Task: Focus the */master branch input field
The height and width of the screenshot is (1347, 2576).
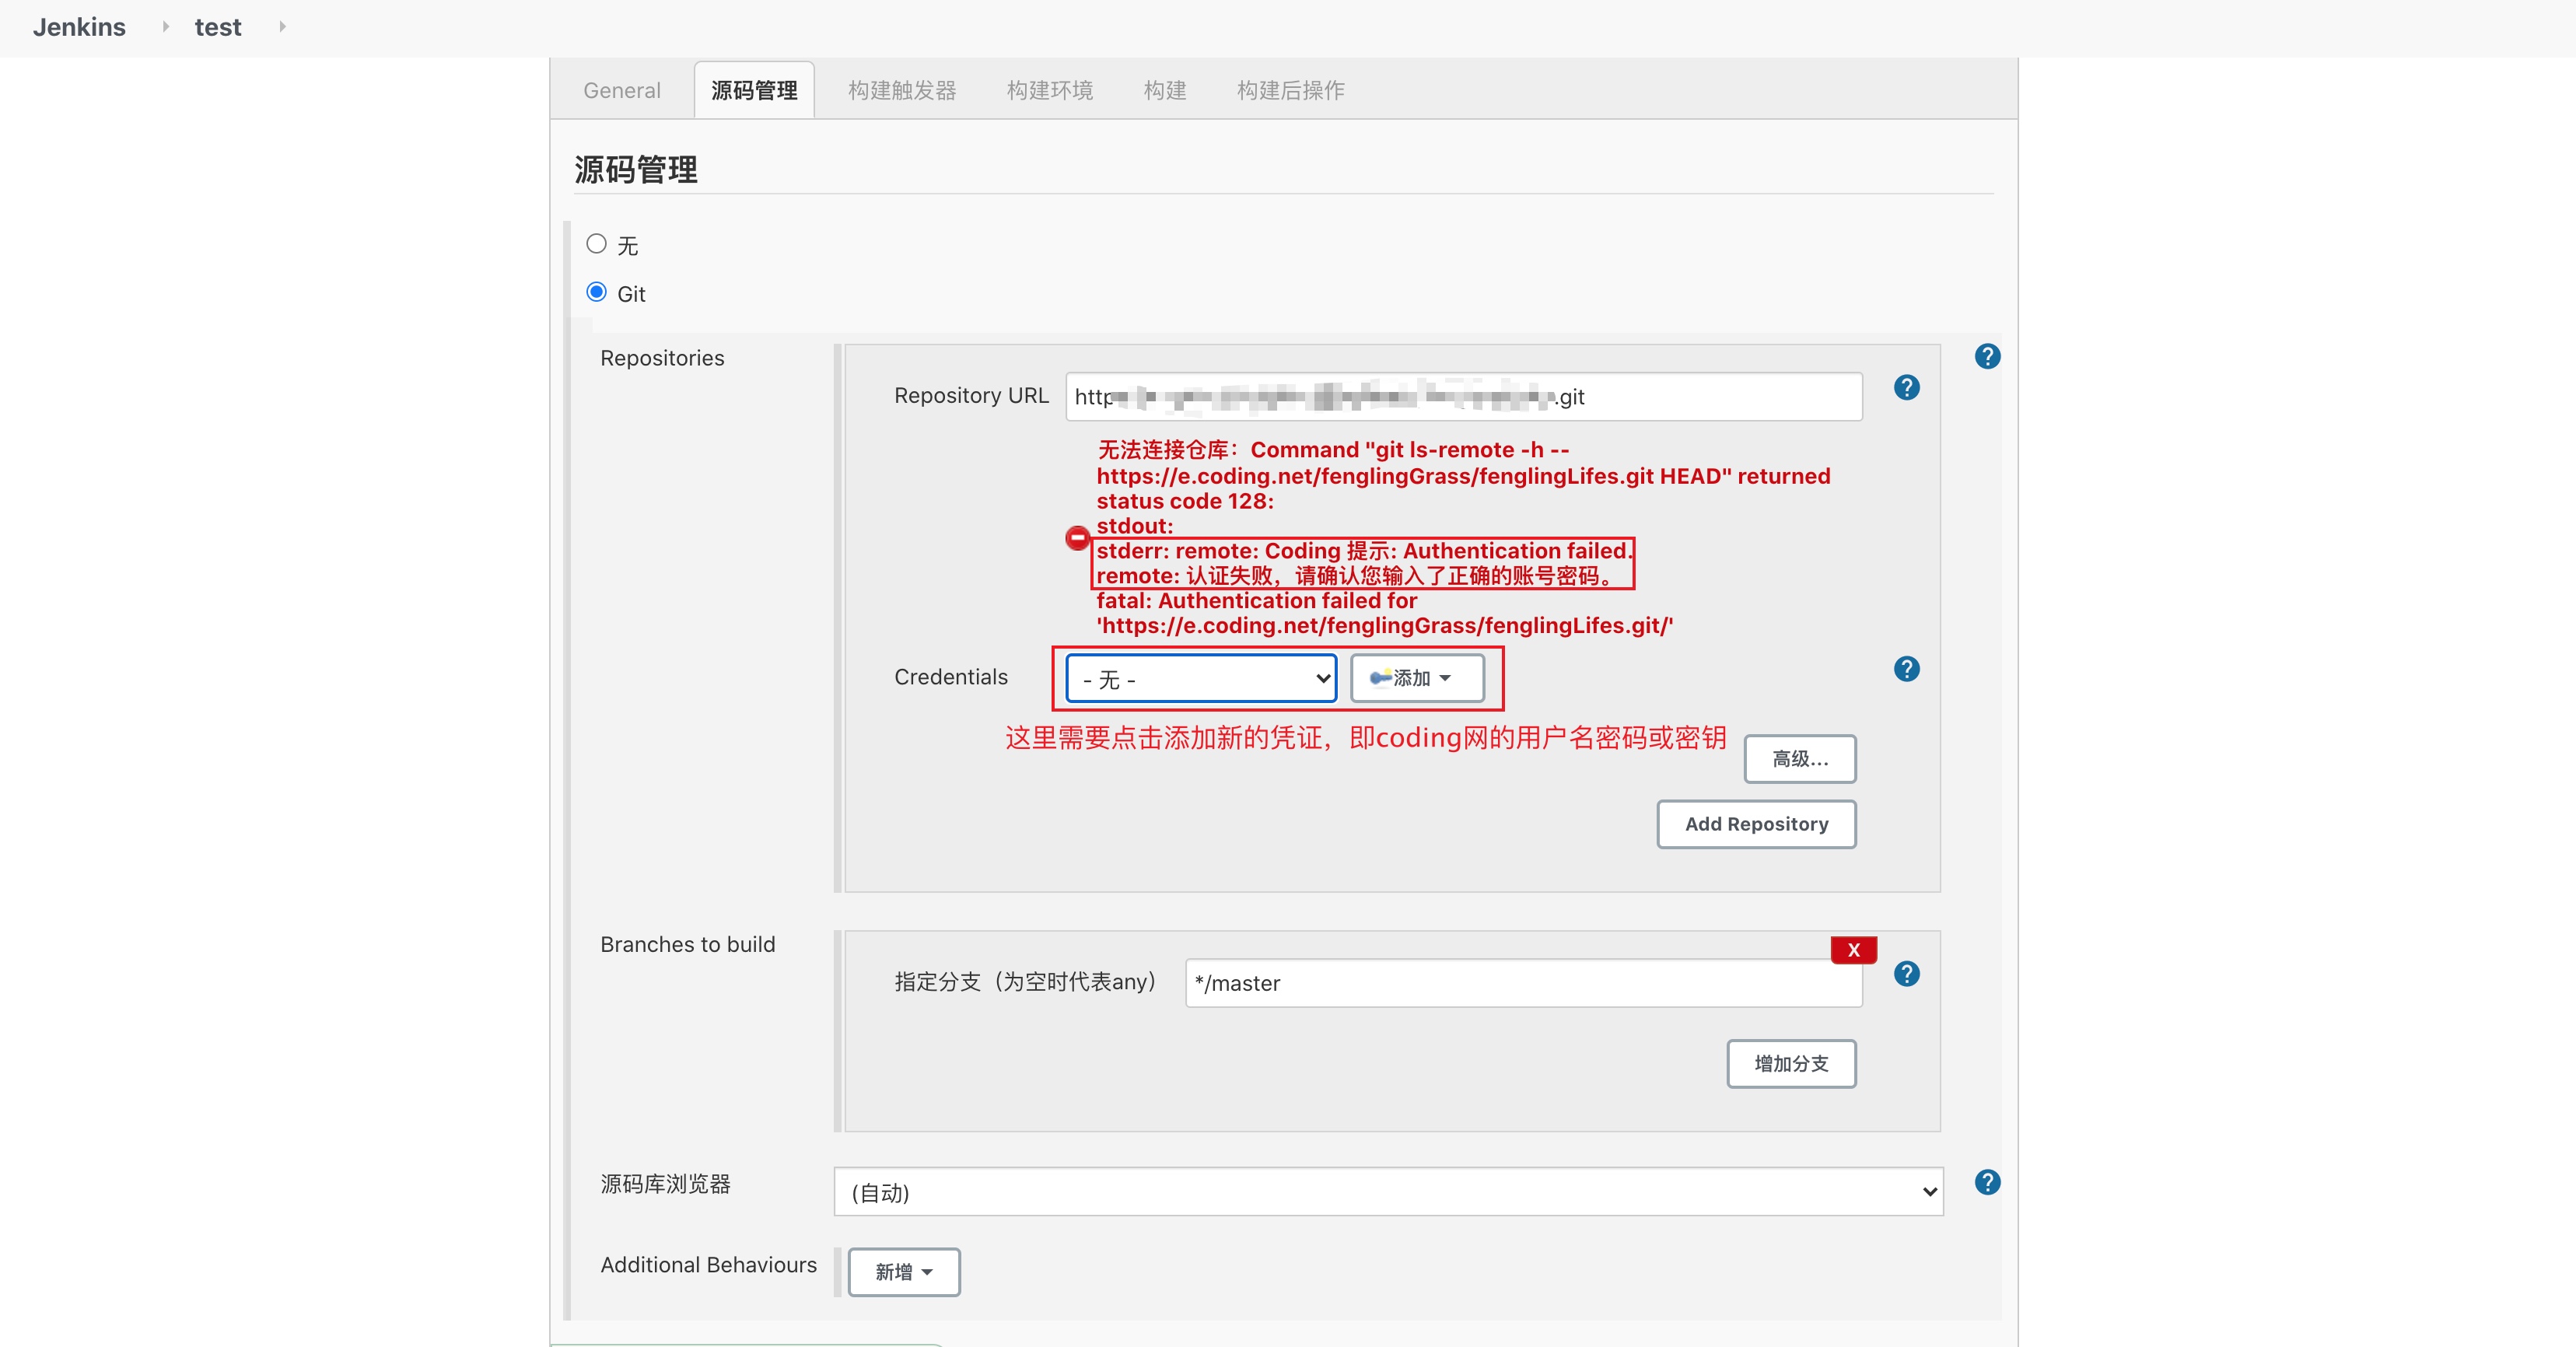Action: [1522, 983]
